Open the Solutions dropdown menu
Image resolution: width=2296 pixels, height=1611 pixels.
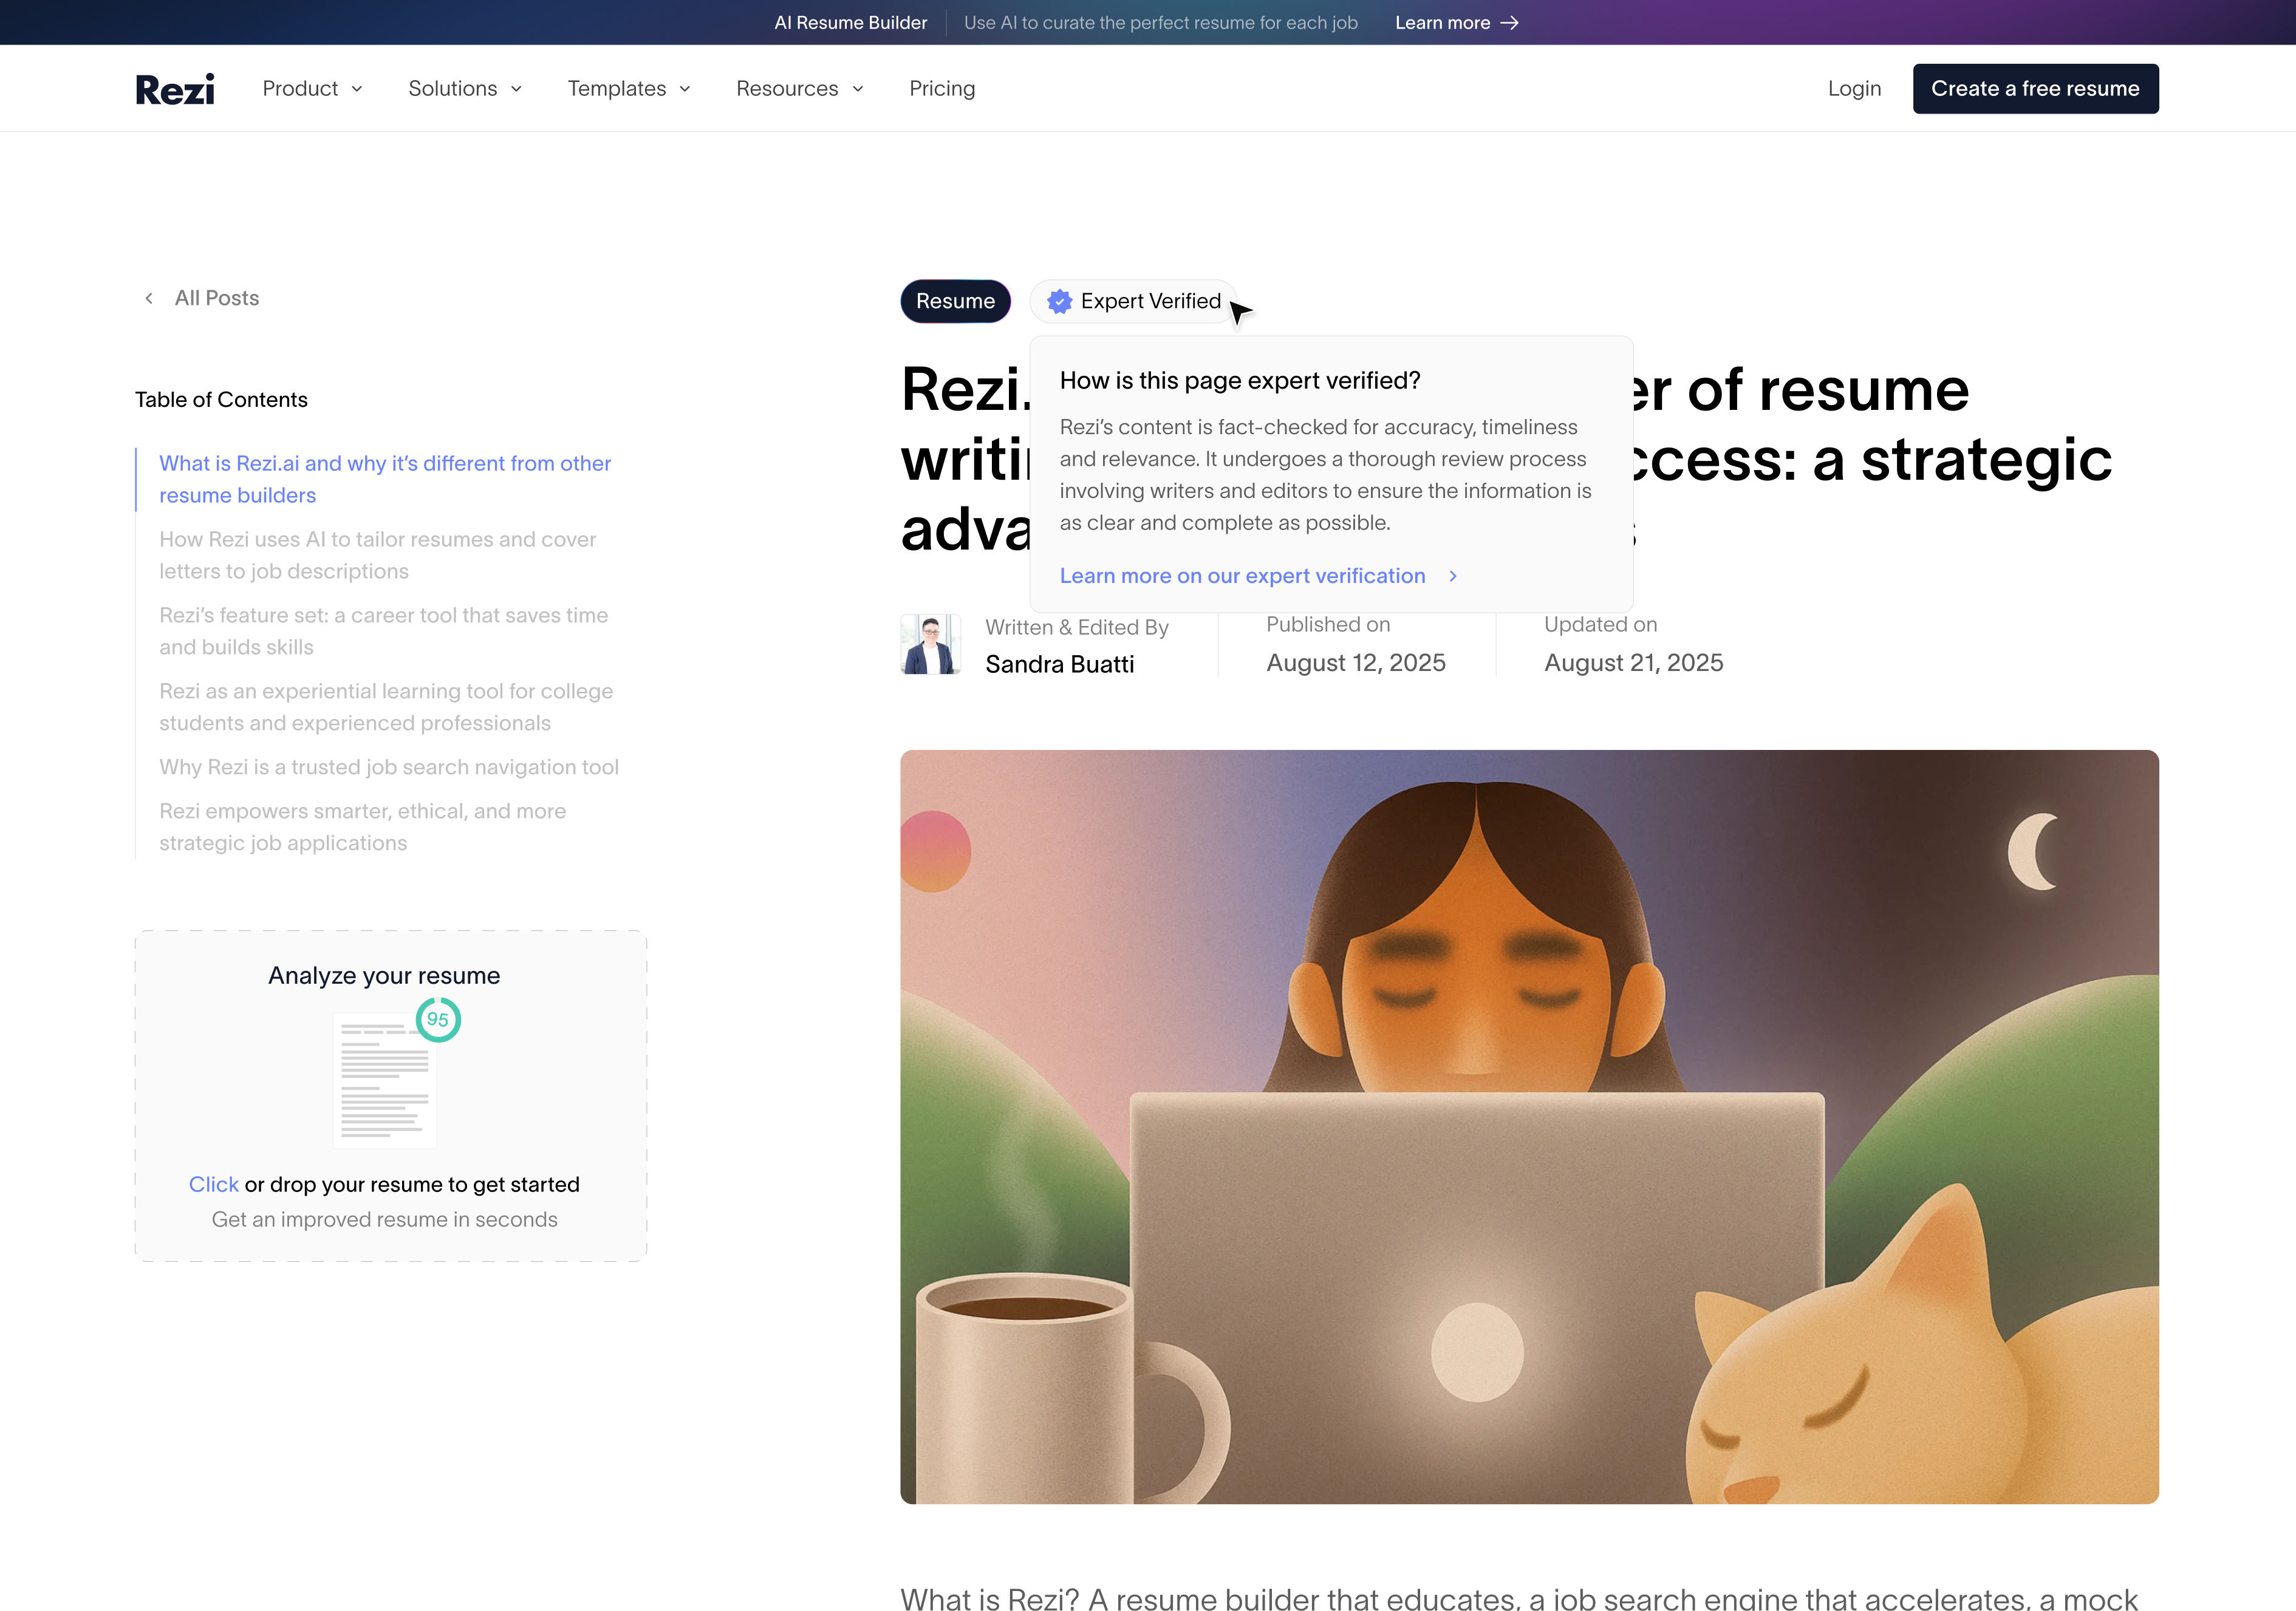click(x=465, y=89)
